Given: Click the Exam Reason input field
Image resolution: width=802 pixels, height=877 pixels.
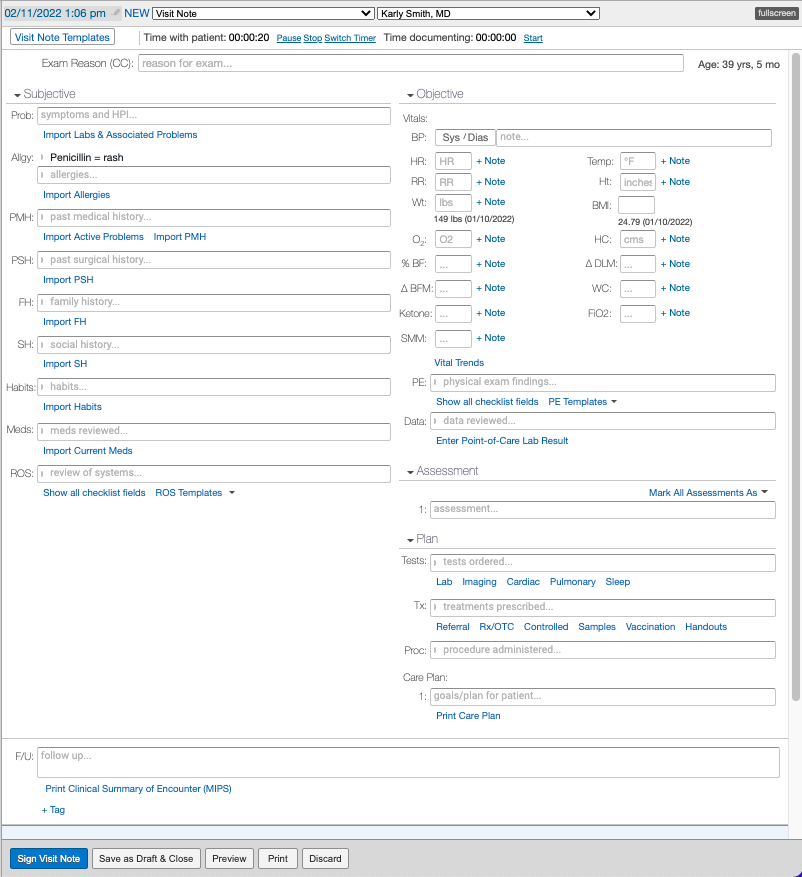Looking at the screenshot, I should (x=411, y=63).
